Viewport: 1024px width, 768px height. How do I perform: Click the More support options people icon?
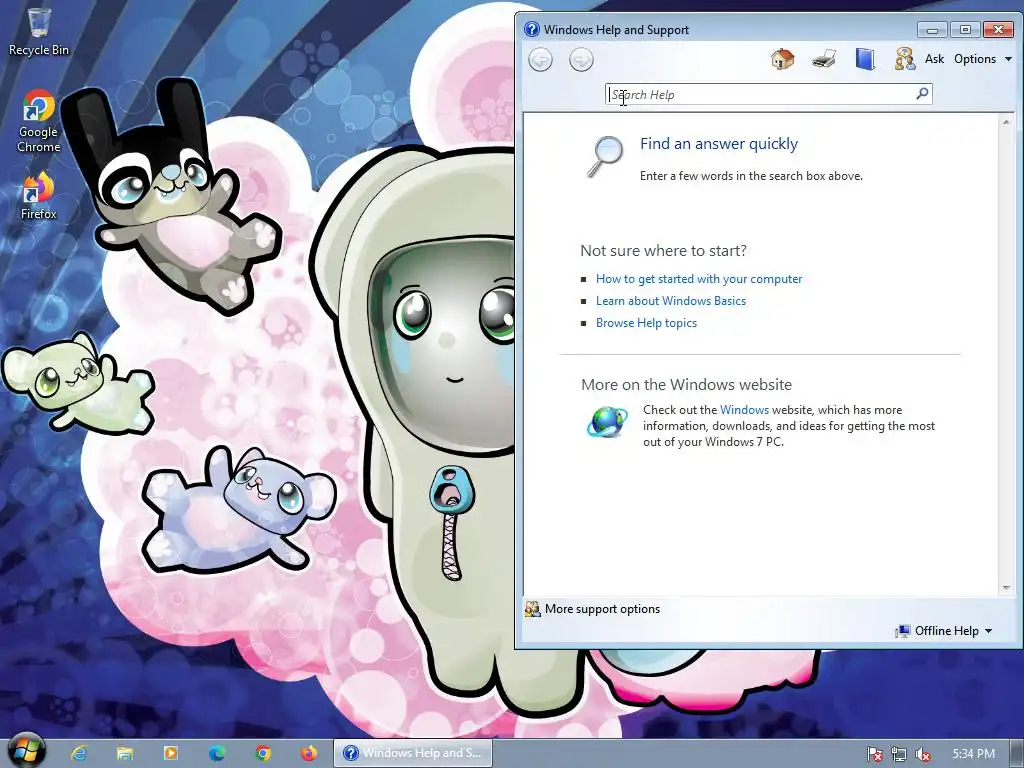[533, 609]
